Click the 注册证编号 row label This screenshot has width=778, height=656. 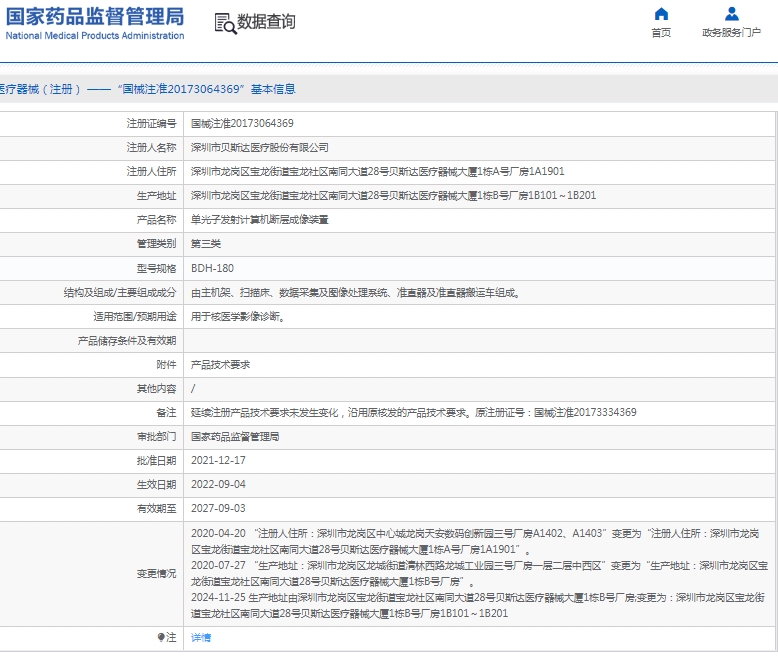[x=151, y=124]
